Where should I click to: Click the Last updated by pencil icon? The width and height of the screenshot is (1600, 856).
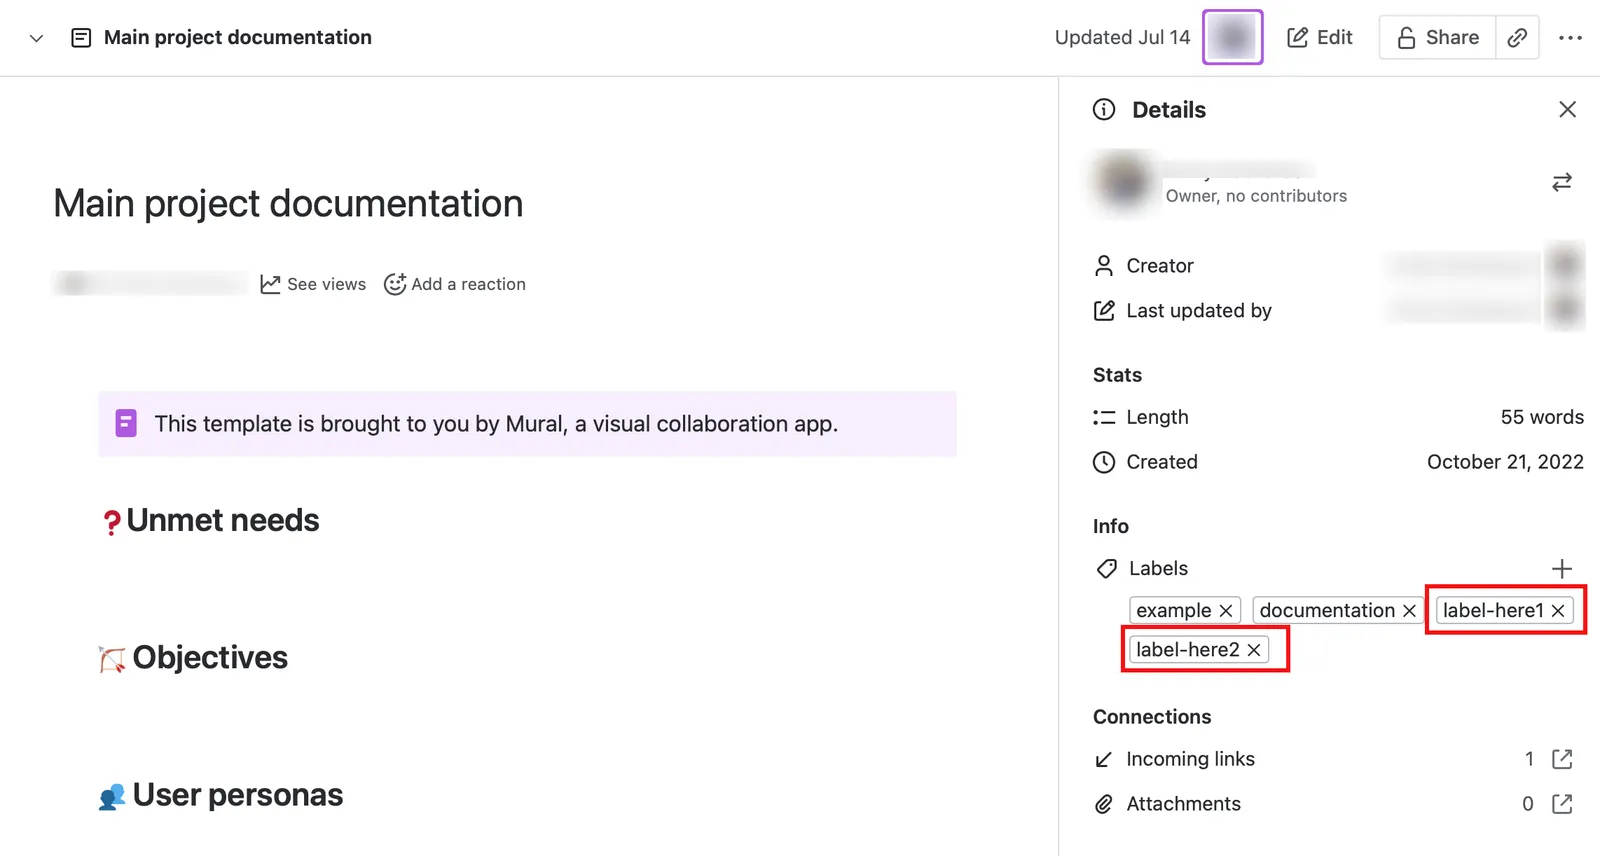tap(1103, 311)
